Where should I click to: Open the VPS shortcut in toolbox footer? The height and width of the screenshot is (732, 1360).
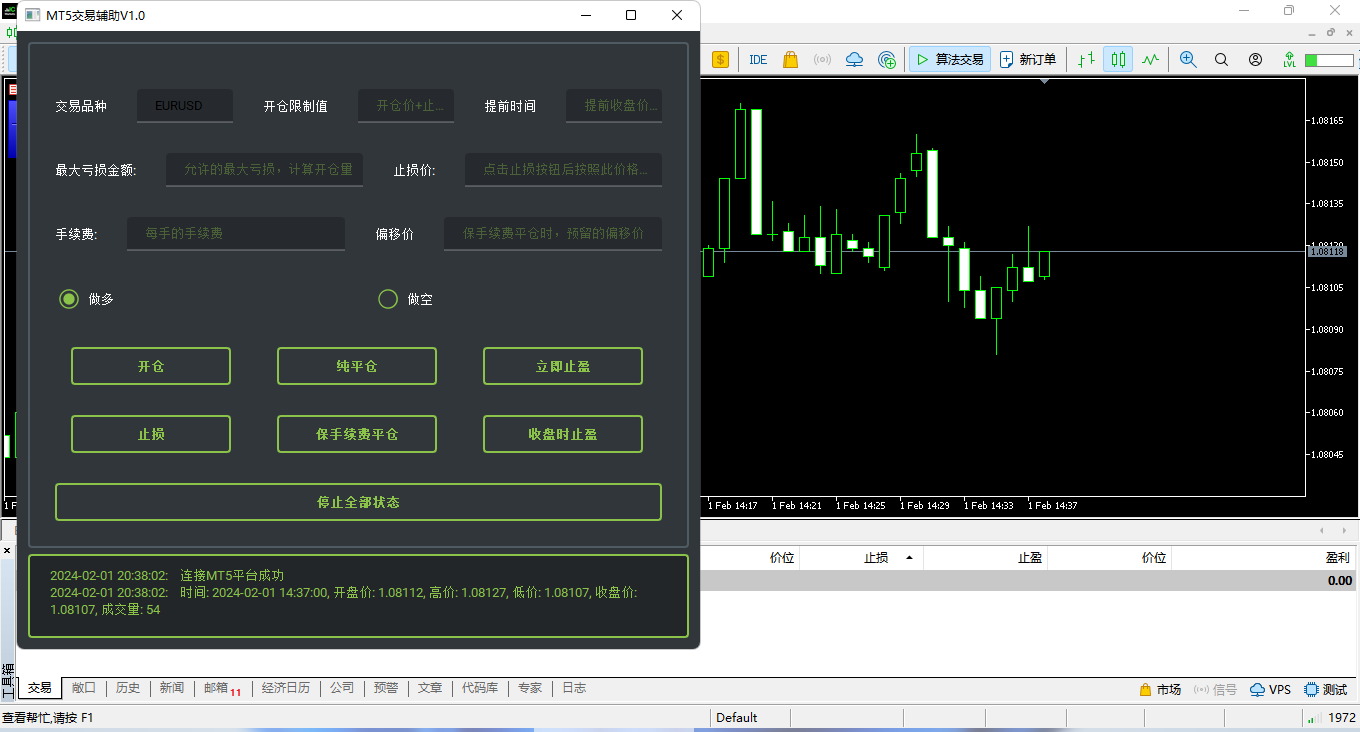pos(1270,689)
